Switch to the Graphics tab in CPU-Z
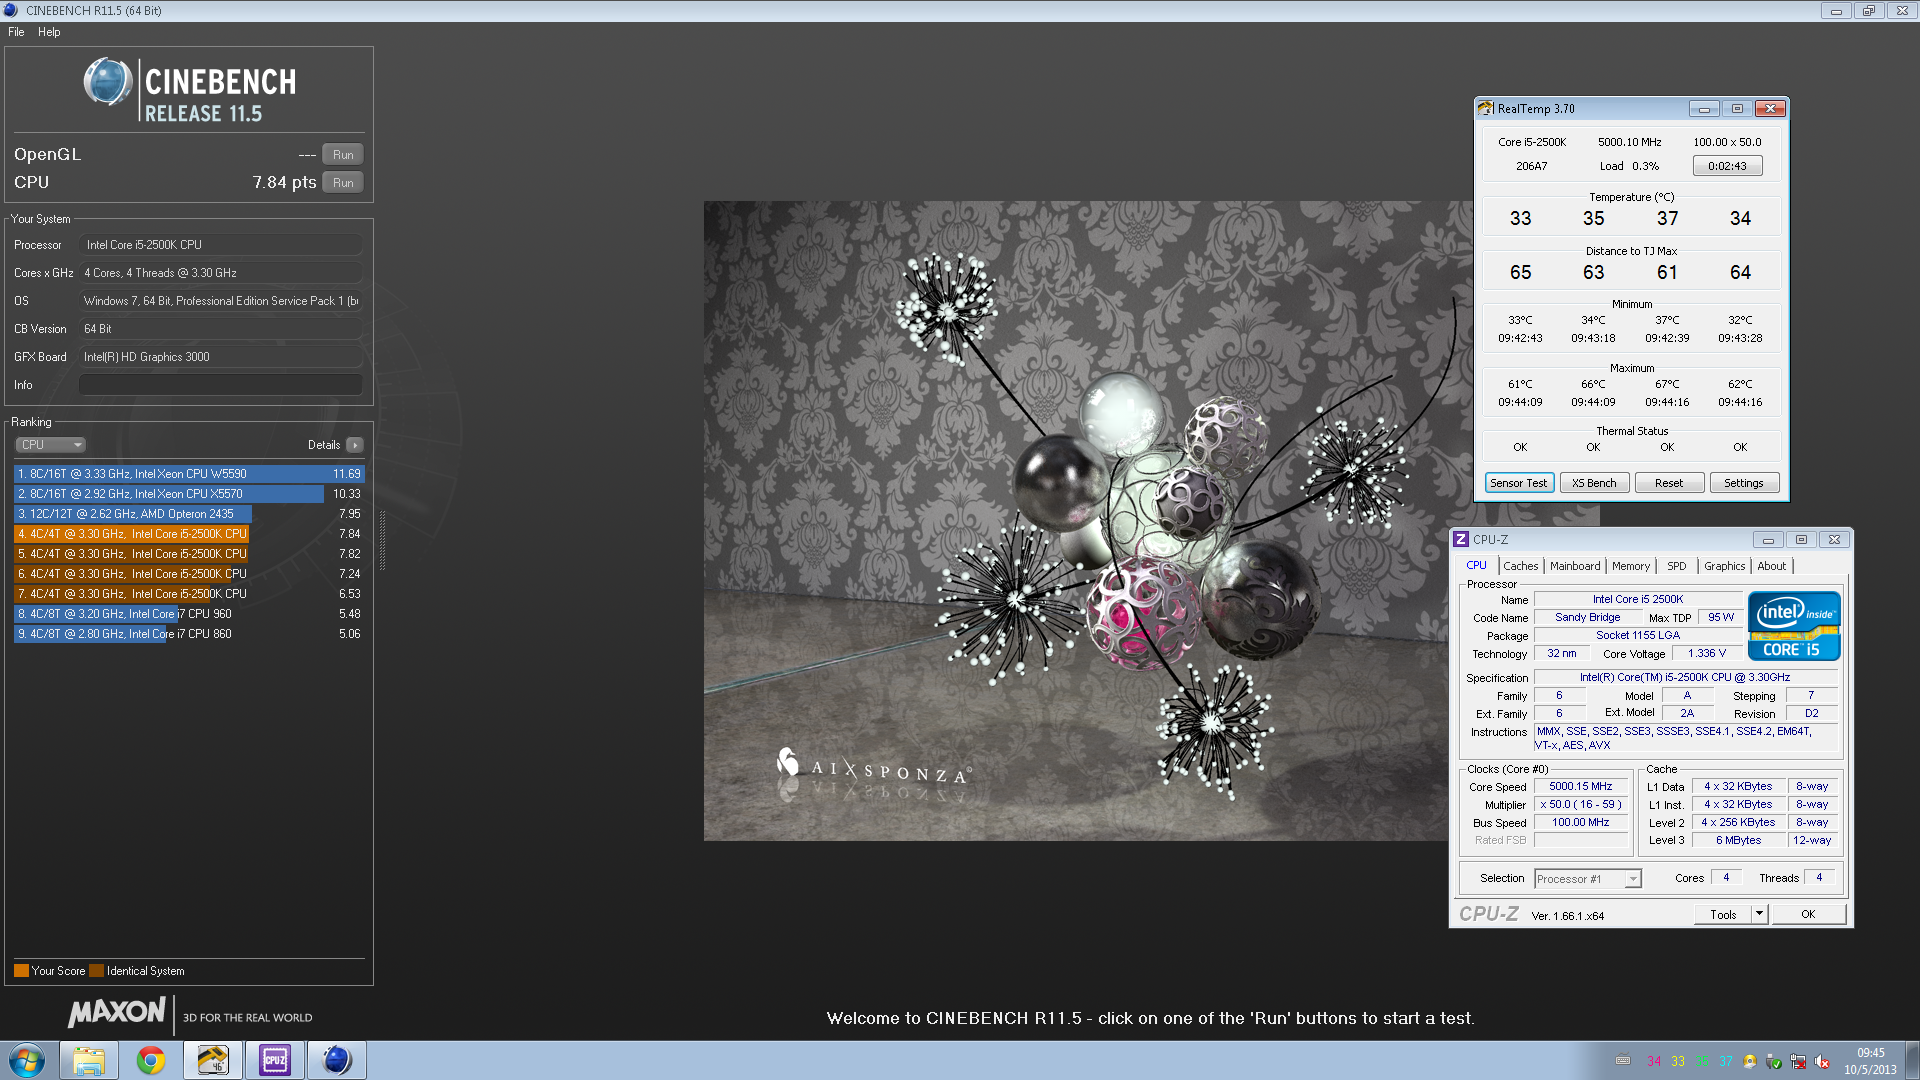 pyautogui.click(x=1725, y=566)
